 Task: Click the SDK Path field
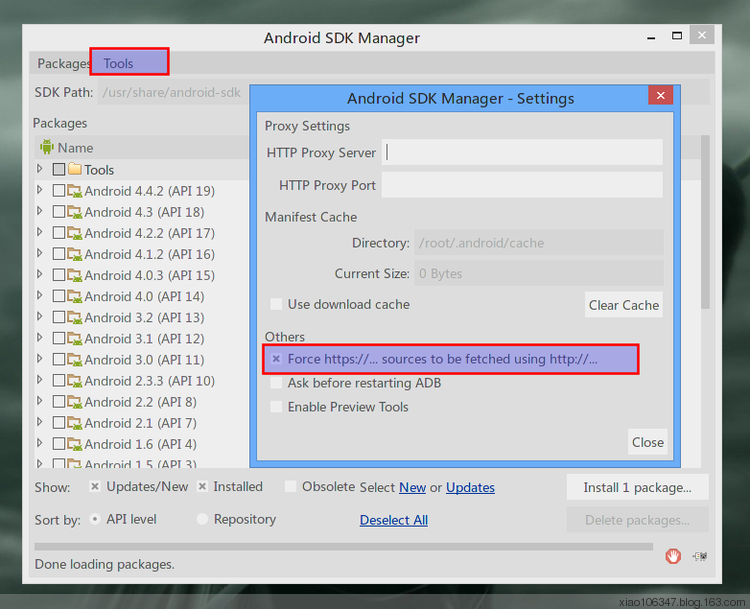tap(174, 92)
